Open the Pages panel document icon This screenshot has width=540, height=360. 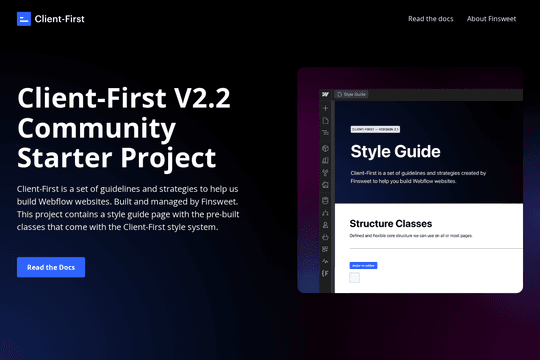pyautogui.click(x=325, y=121)
